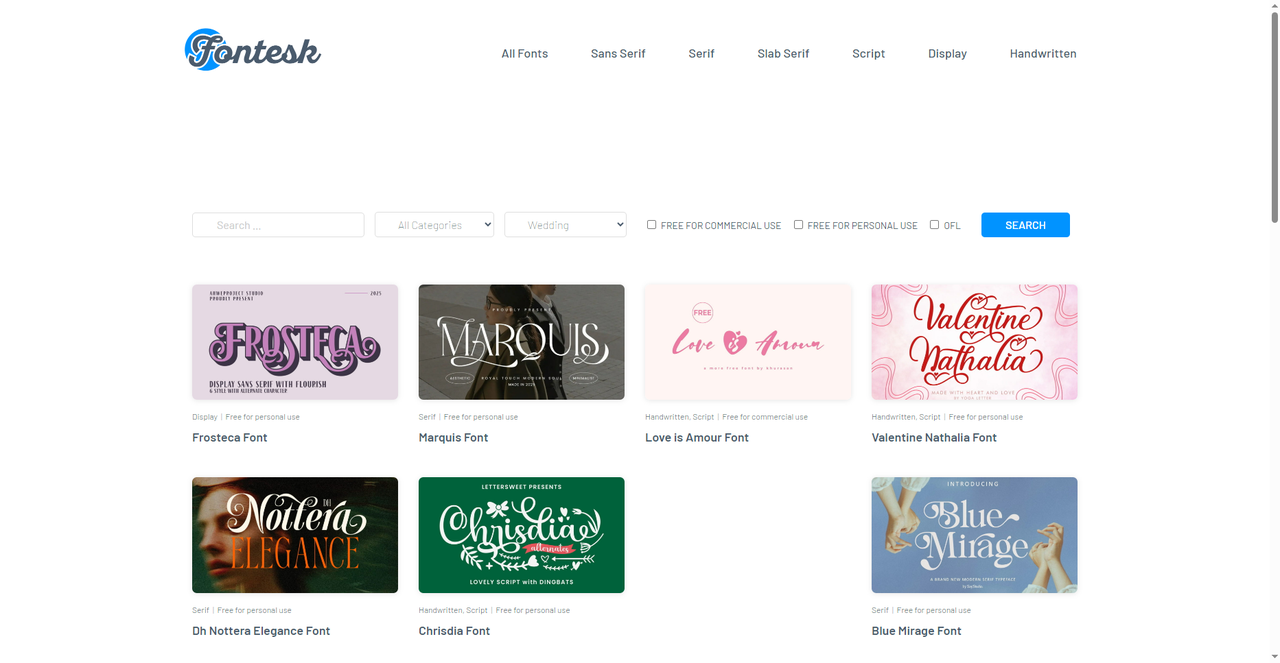Open the Valentine Nathalia preview image

click(974, 342)
